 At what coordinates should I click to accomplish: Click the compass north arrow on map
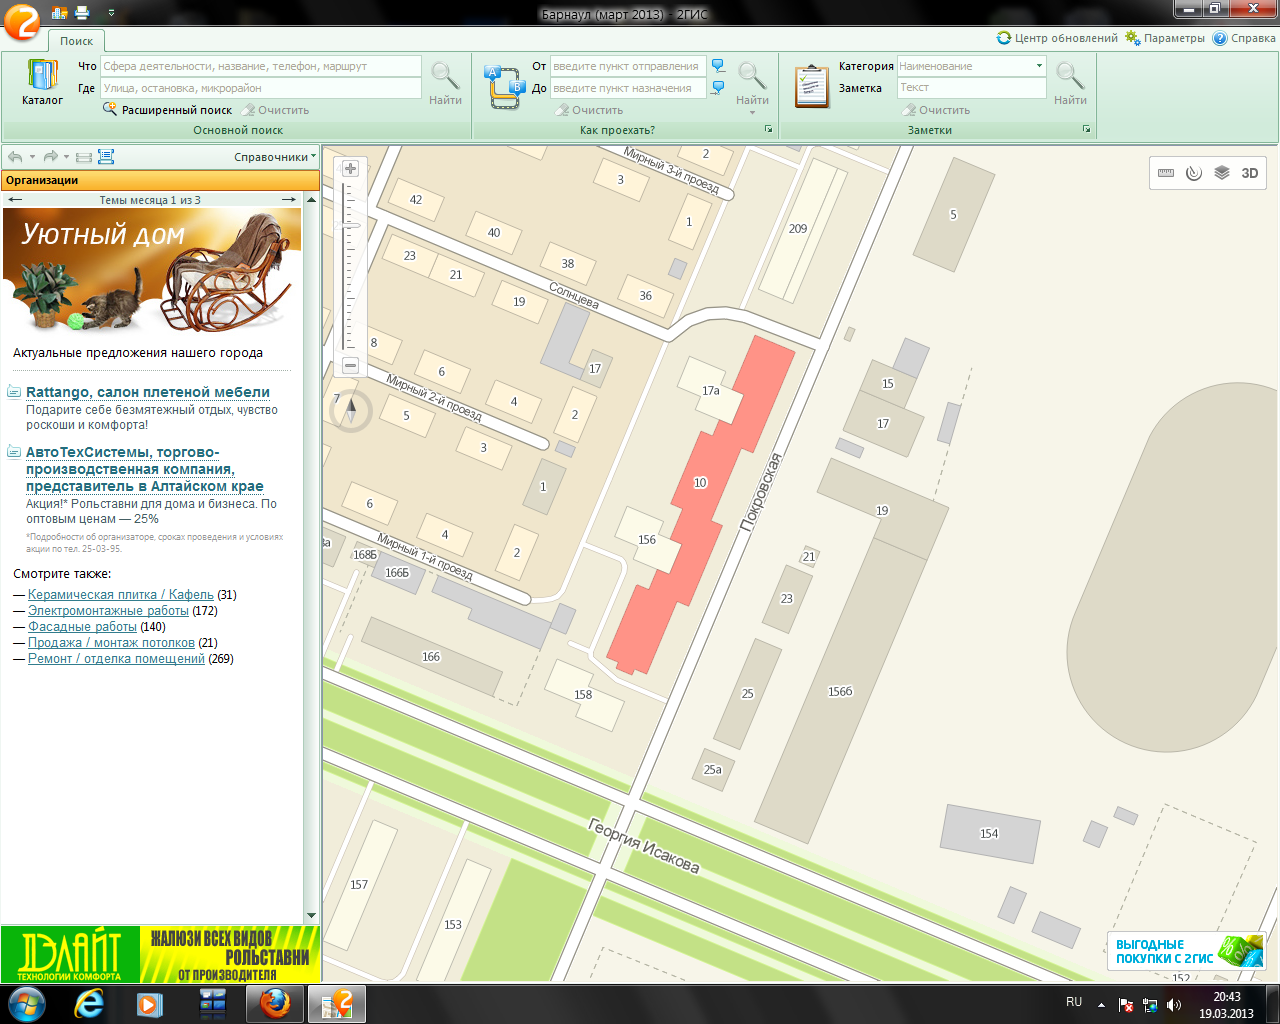point(351,410)
